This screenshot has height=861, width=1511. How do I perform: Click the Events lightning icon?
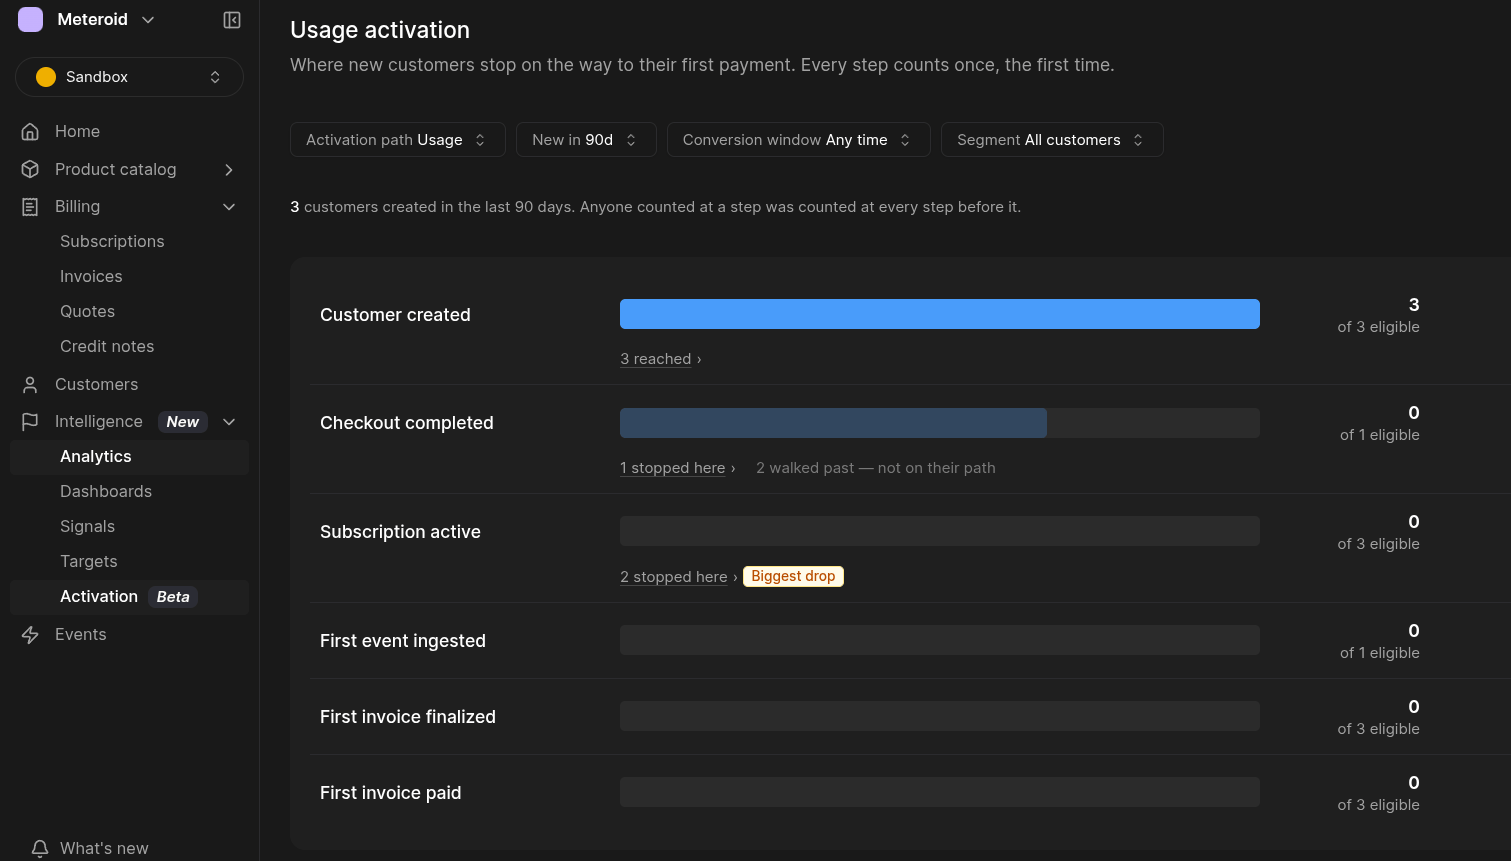coord(30,635)
